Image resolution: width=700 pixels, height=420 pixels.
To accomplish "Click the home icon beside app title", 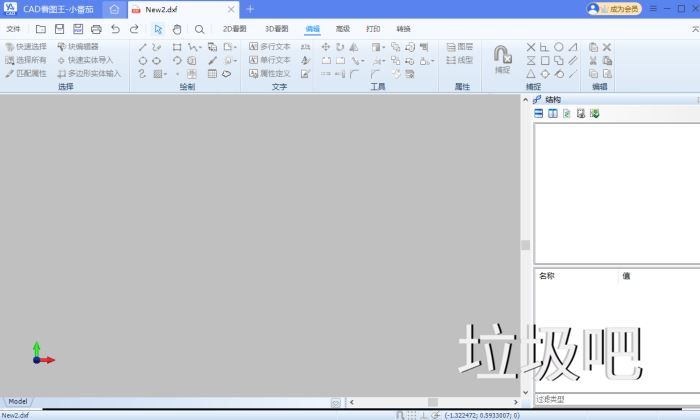I will point(114,9).
